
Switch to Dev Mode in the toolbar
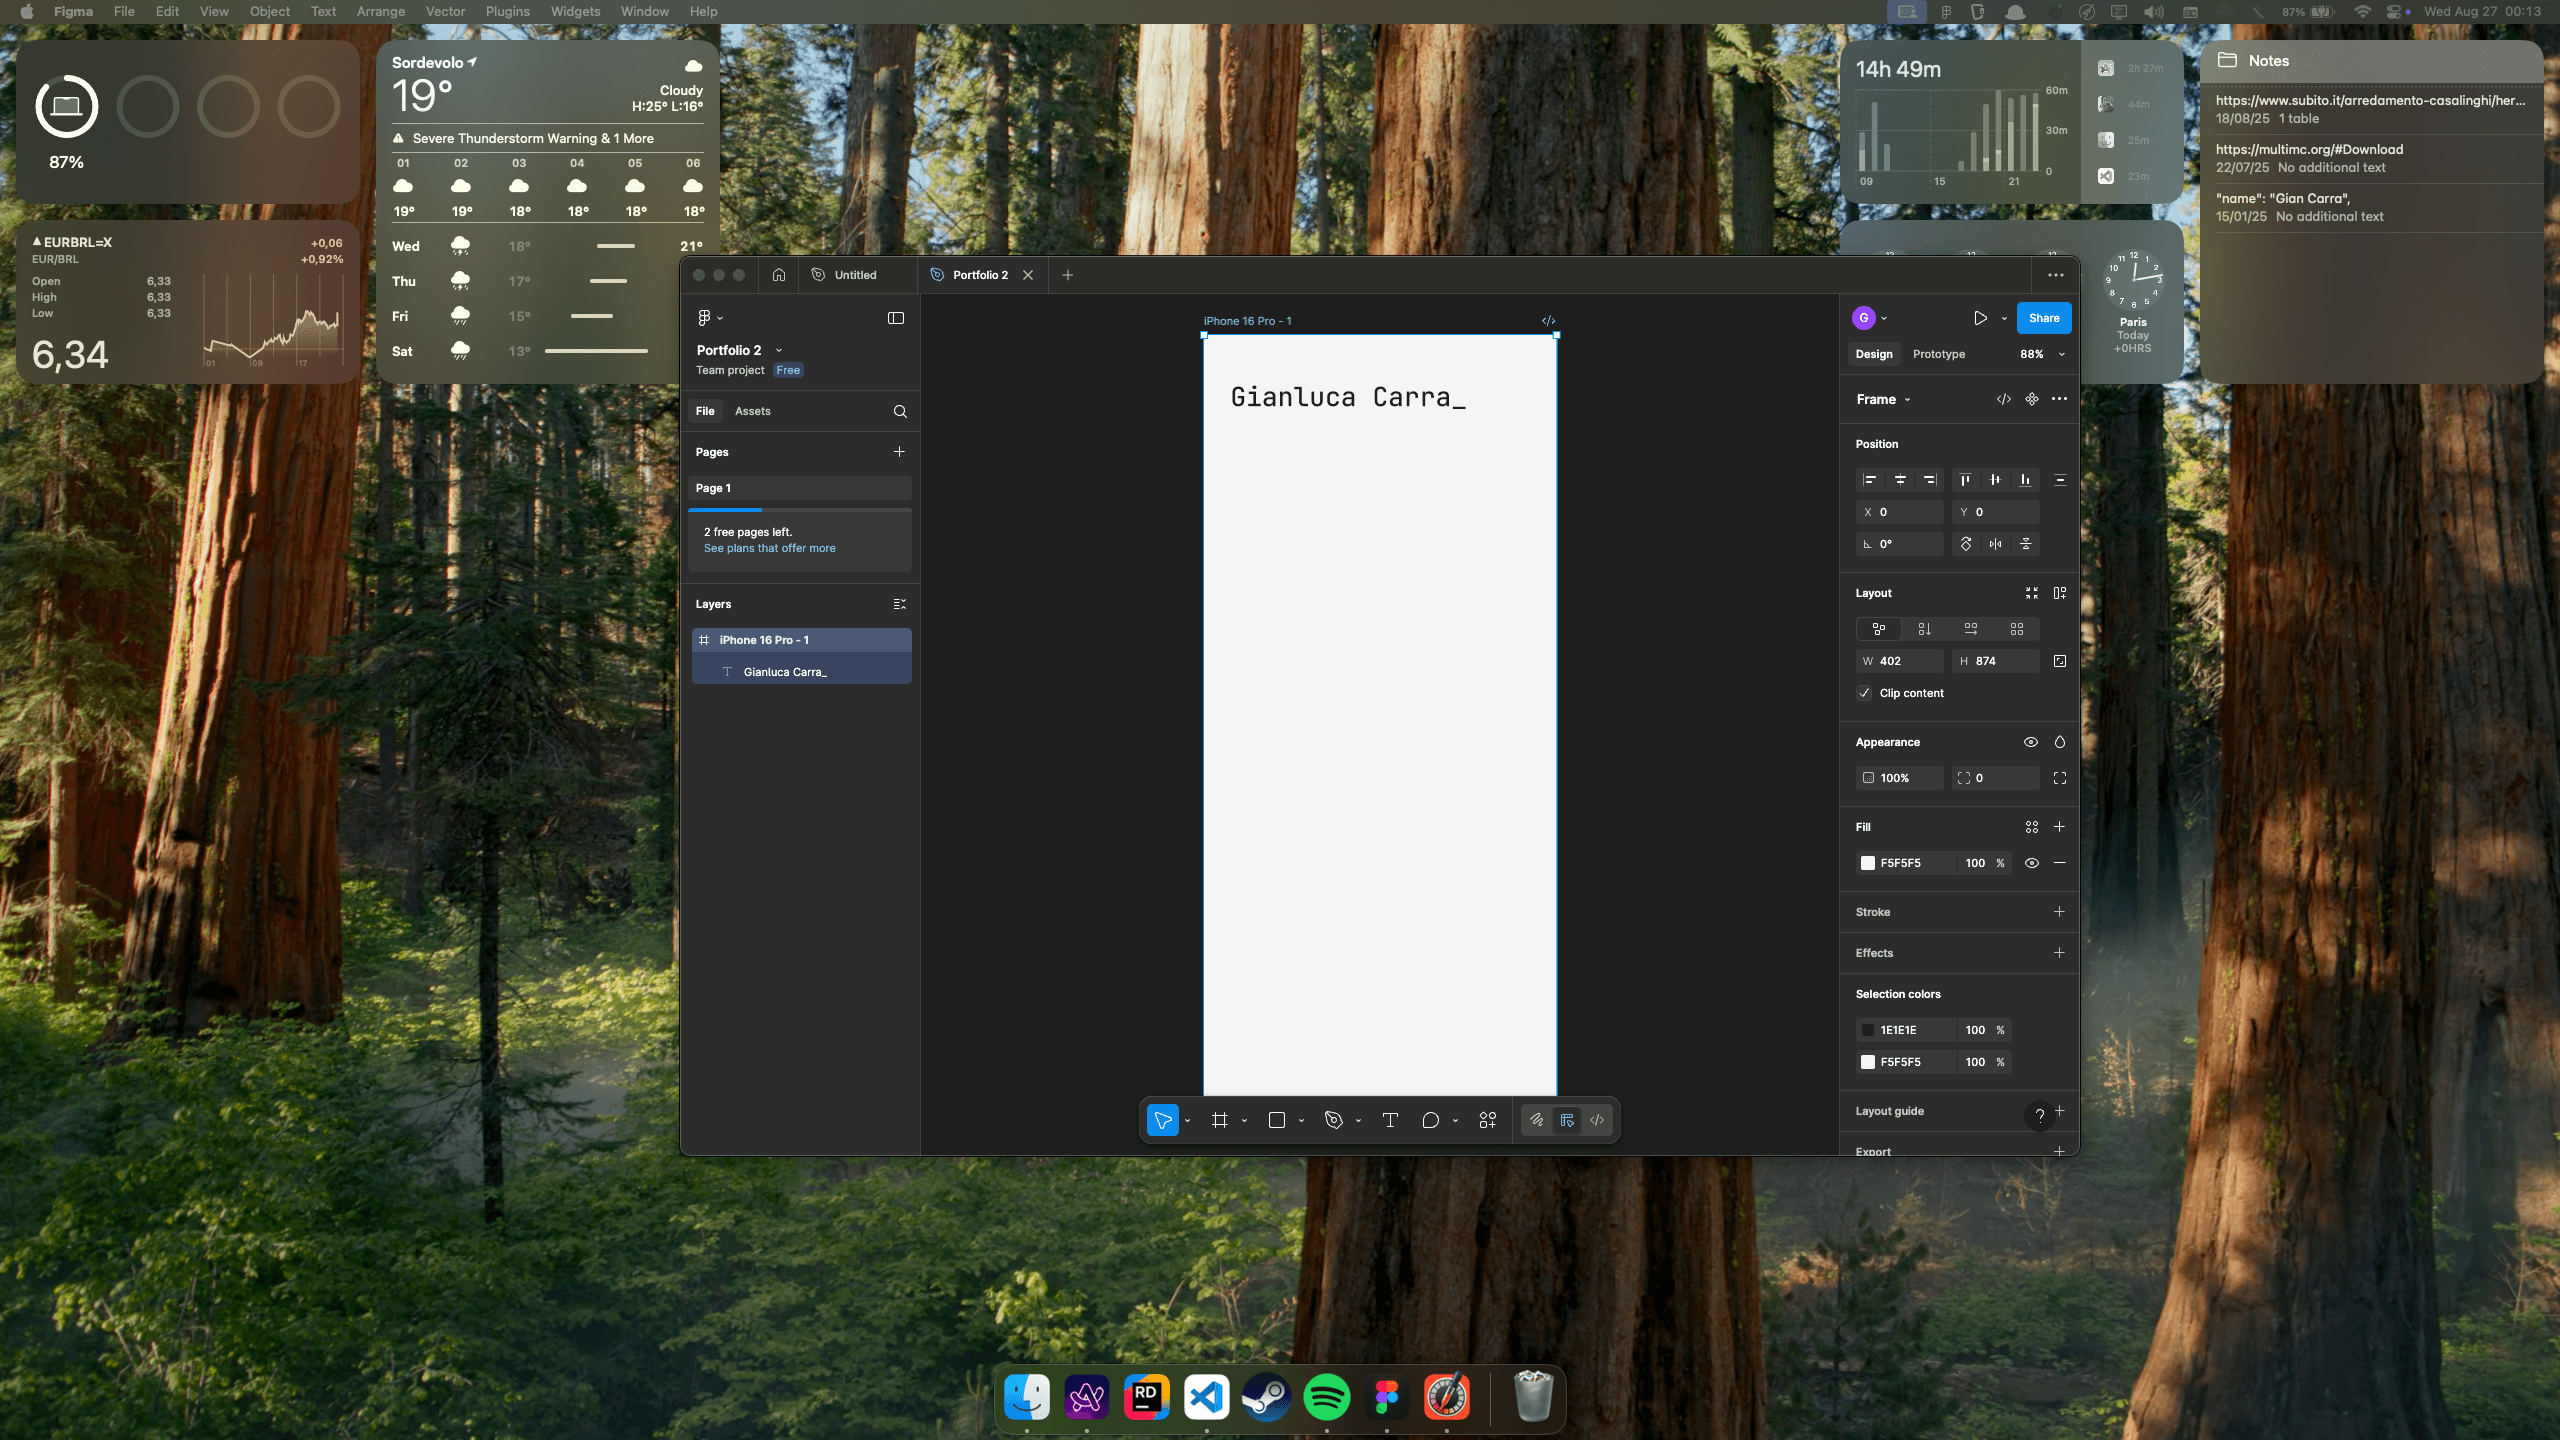pos(1597,1120)
